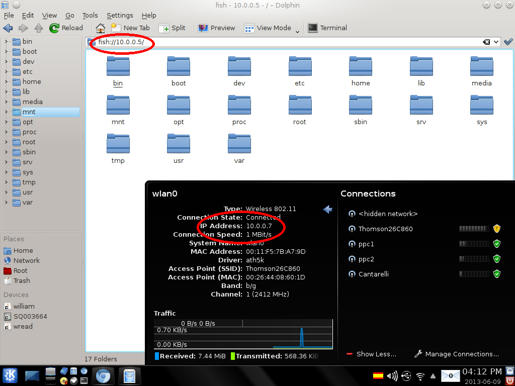515x386 pixels.
Task: Select the tmp folder in main view
Action: pyautogui.click(x=118, y=149)
